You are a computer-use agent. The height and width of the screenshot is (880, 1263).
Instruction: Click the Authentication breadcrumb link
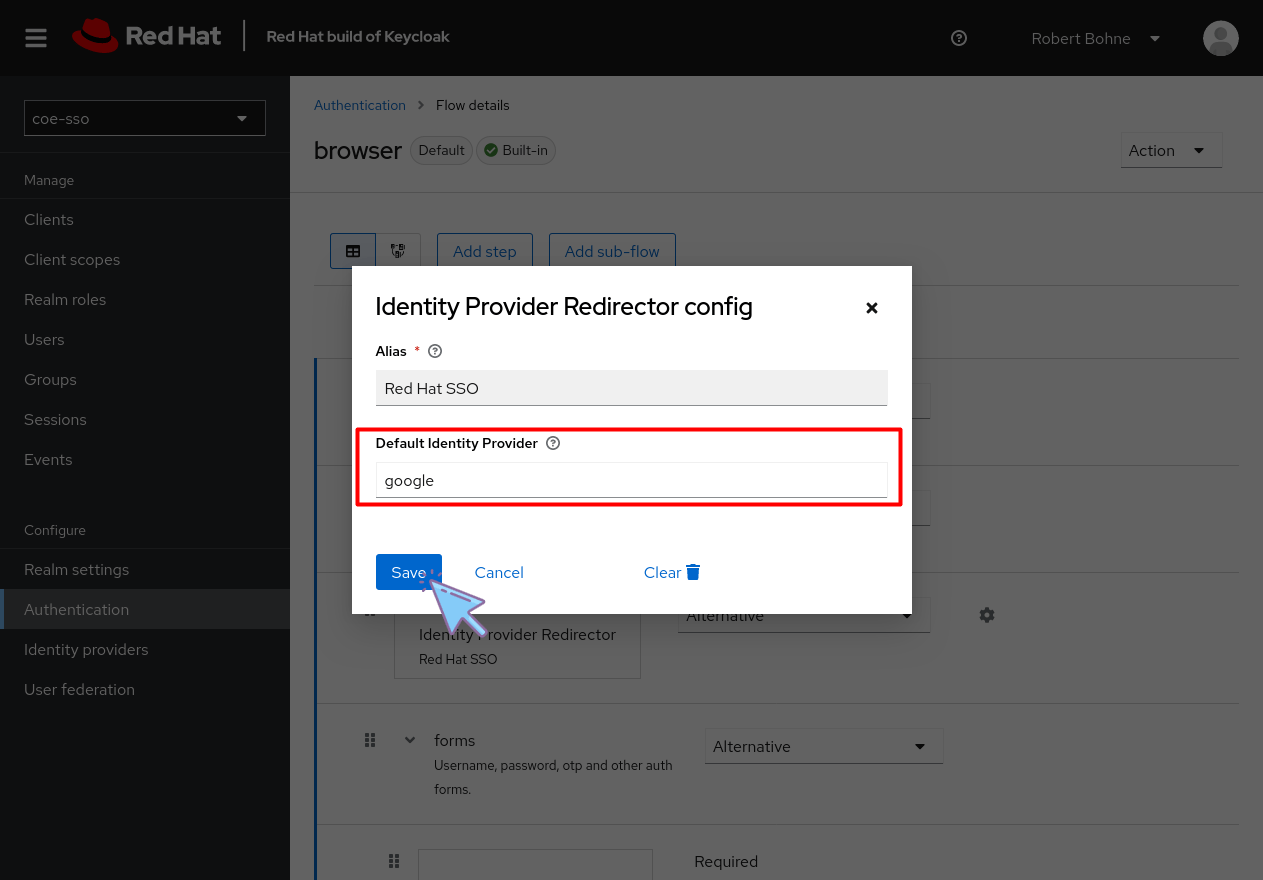point(360,105)
